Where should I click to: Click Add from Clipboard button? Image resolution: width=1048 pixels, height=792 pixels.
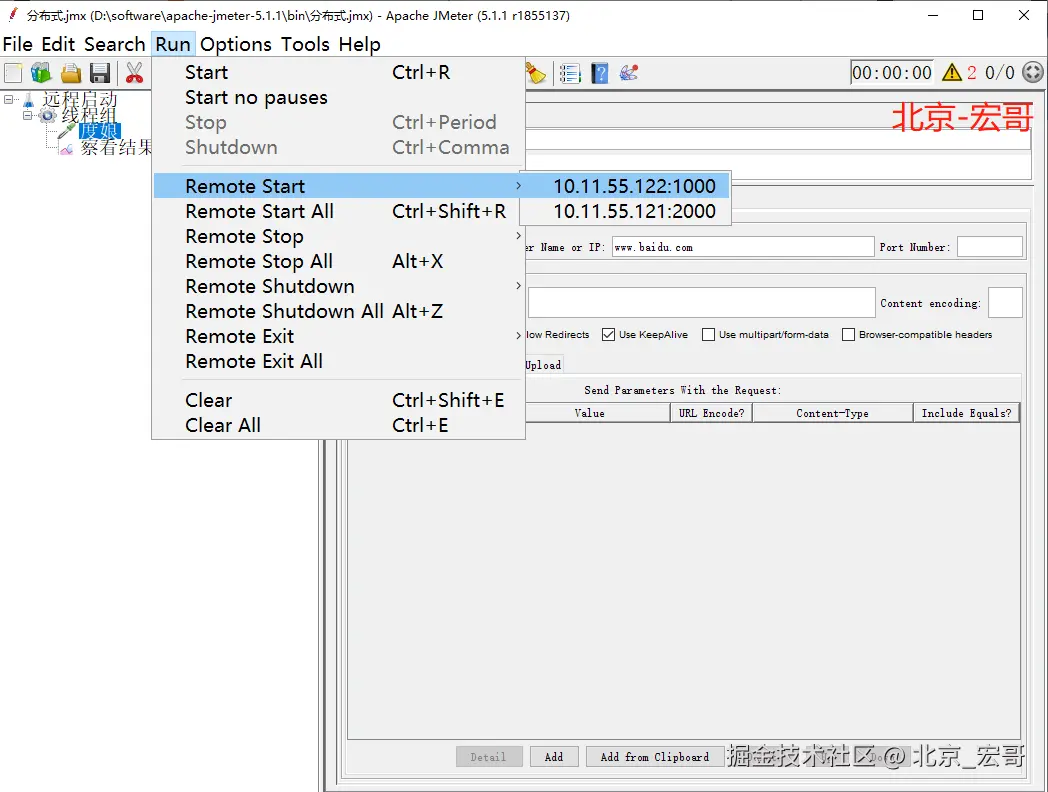[x=654, y=757]
